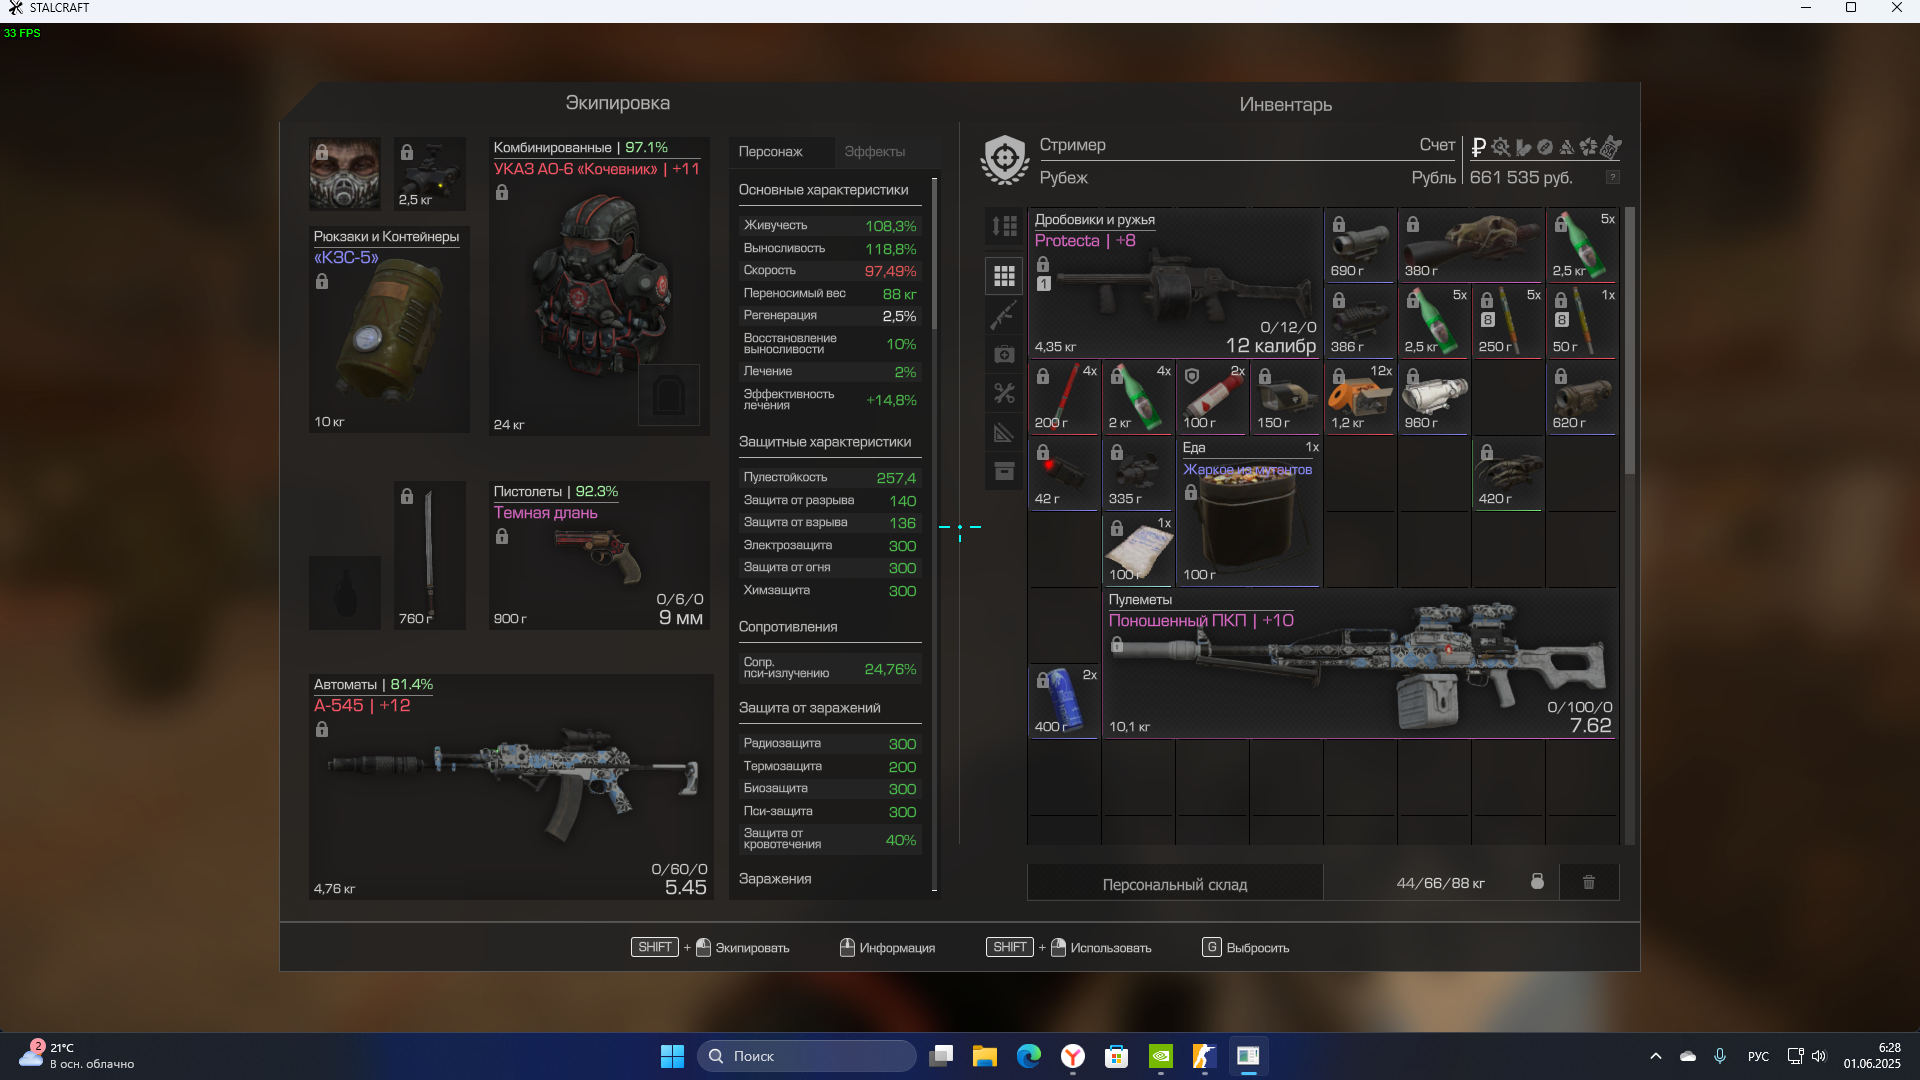Filter inventory by tools wrench icon

(1004, 393)
